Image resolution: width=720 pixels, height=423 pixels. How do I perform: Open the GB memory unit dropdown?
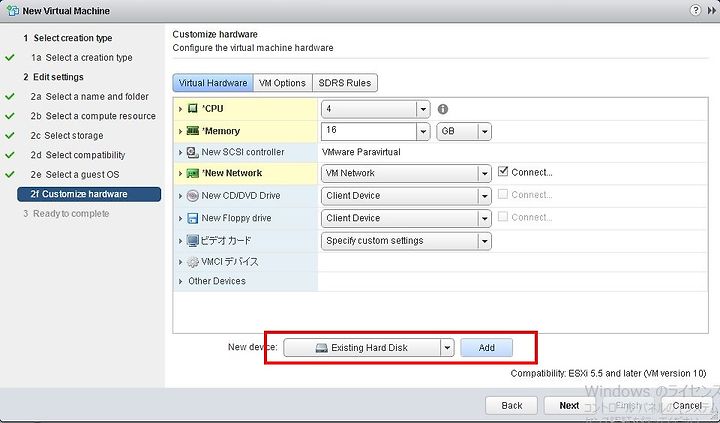(484, 132)
